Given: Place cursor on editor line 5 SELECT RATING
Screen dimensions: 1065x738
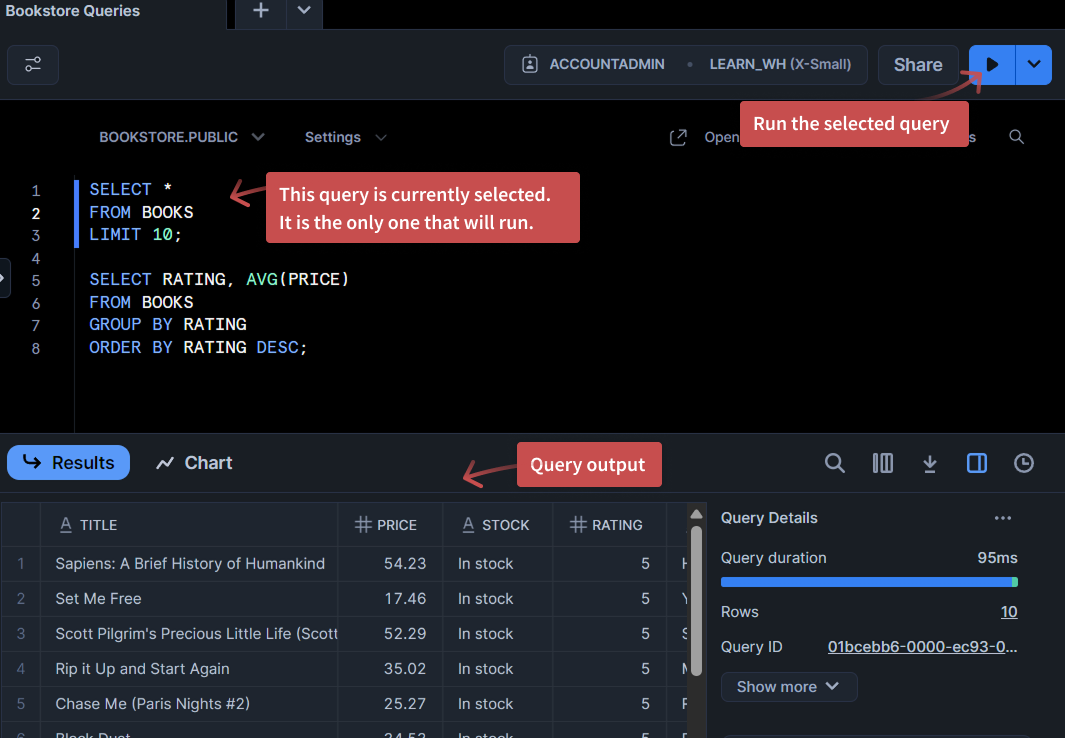Looking at the screenshot, I should (219, 280).
